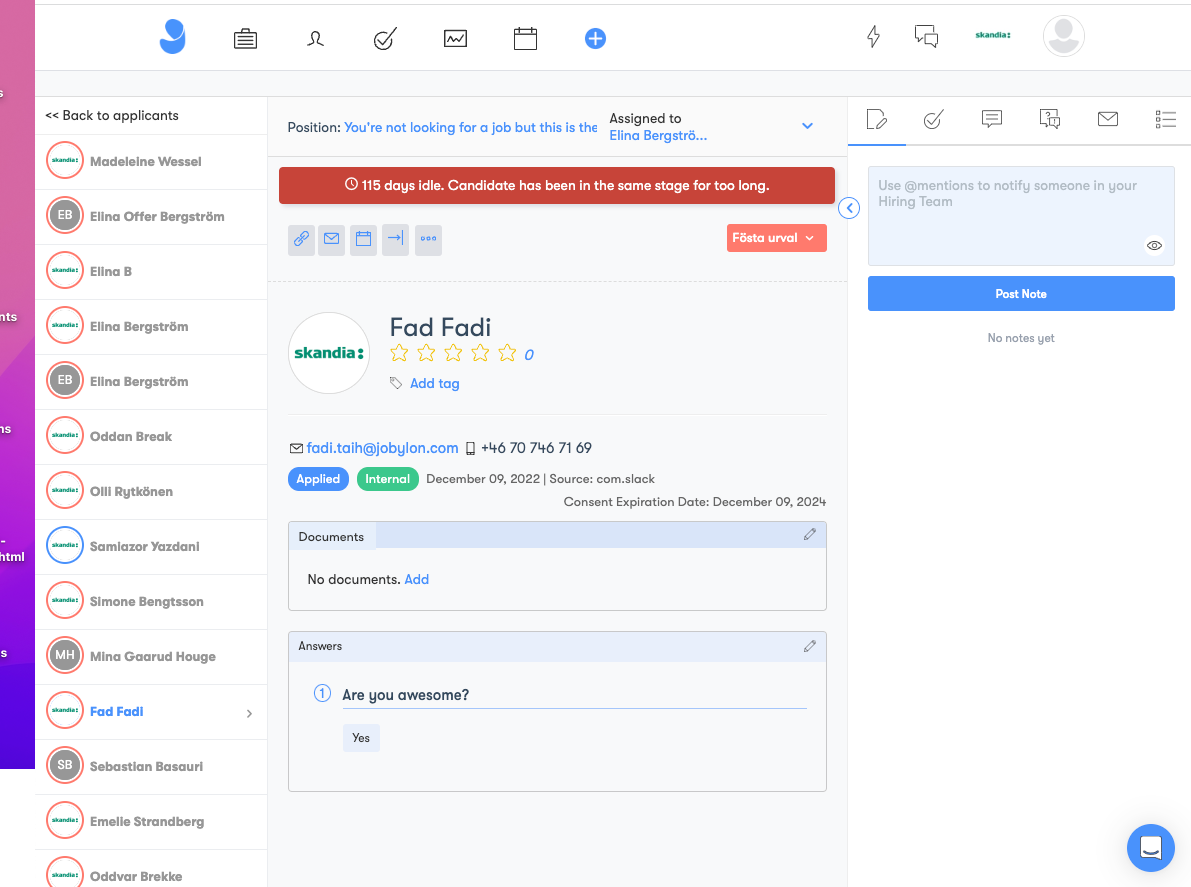
Task: Click the blue plus create icon
Action: coord(595,38)
